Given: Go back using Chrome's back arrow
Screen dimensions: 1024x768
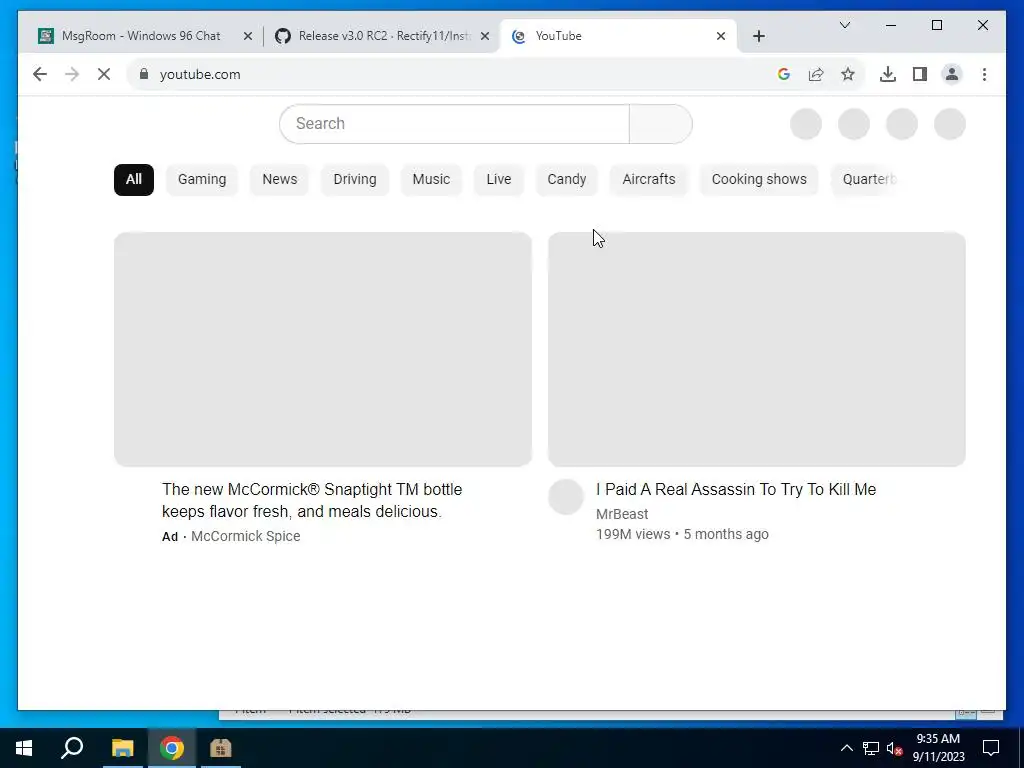Looking at the screenshot, I should [x=40, y=74].
